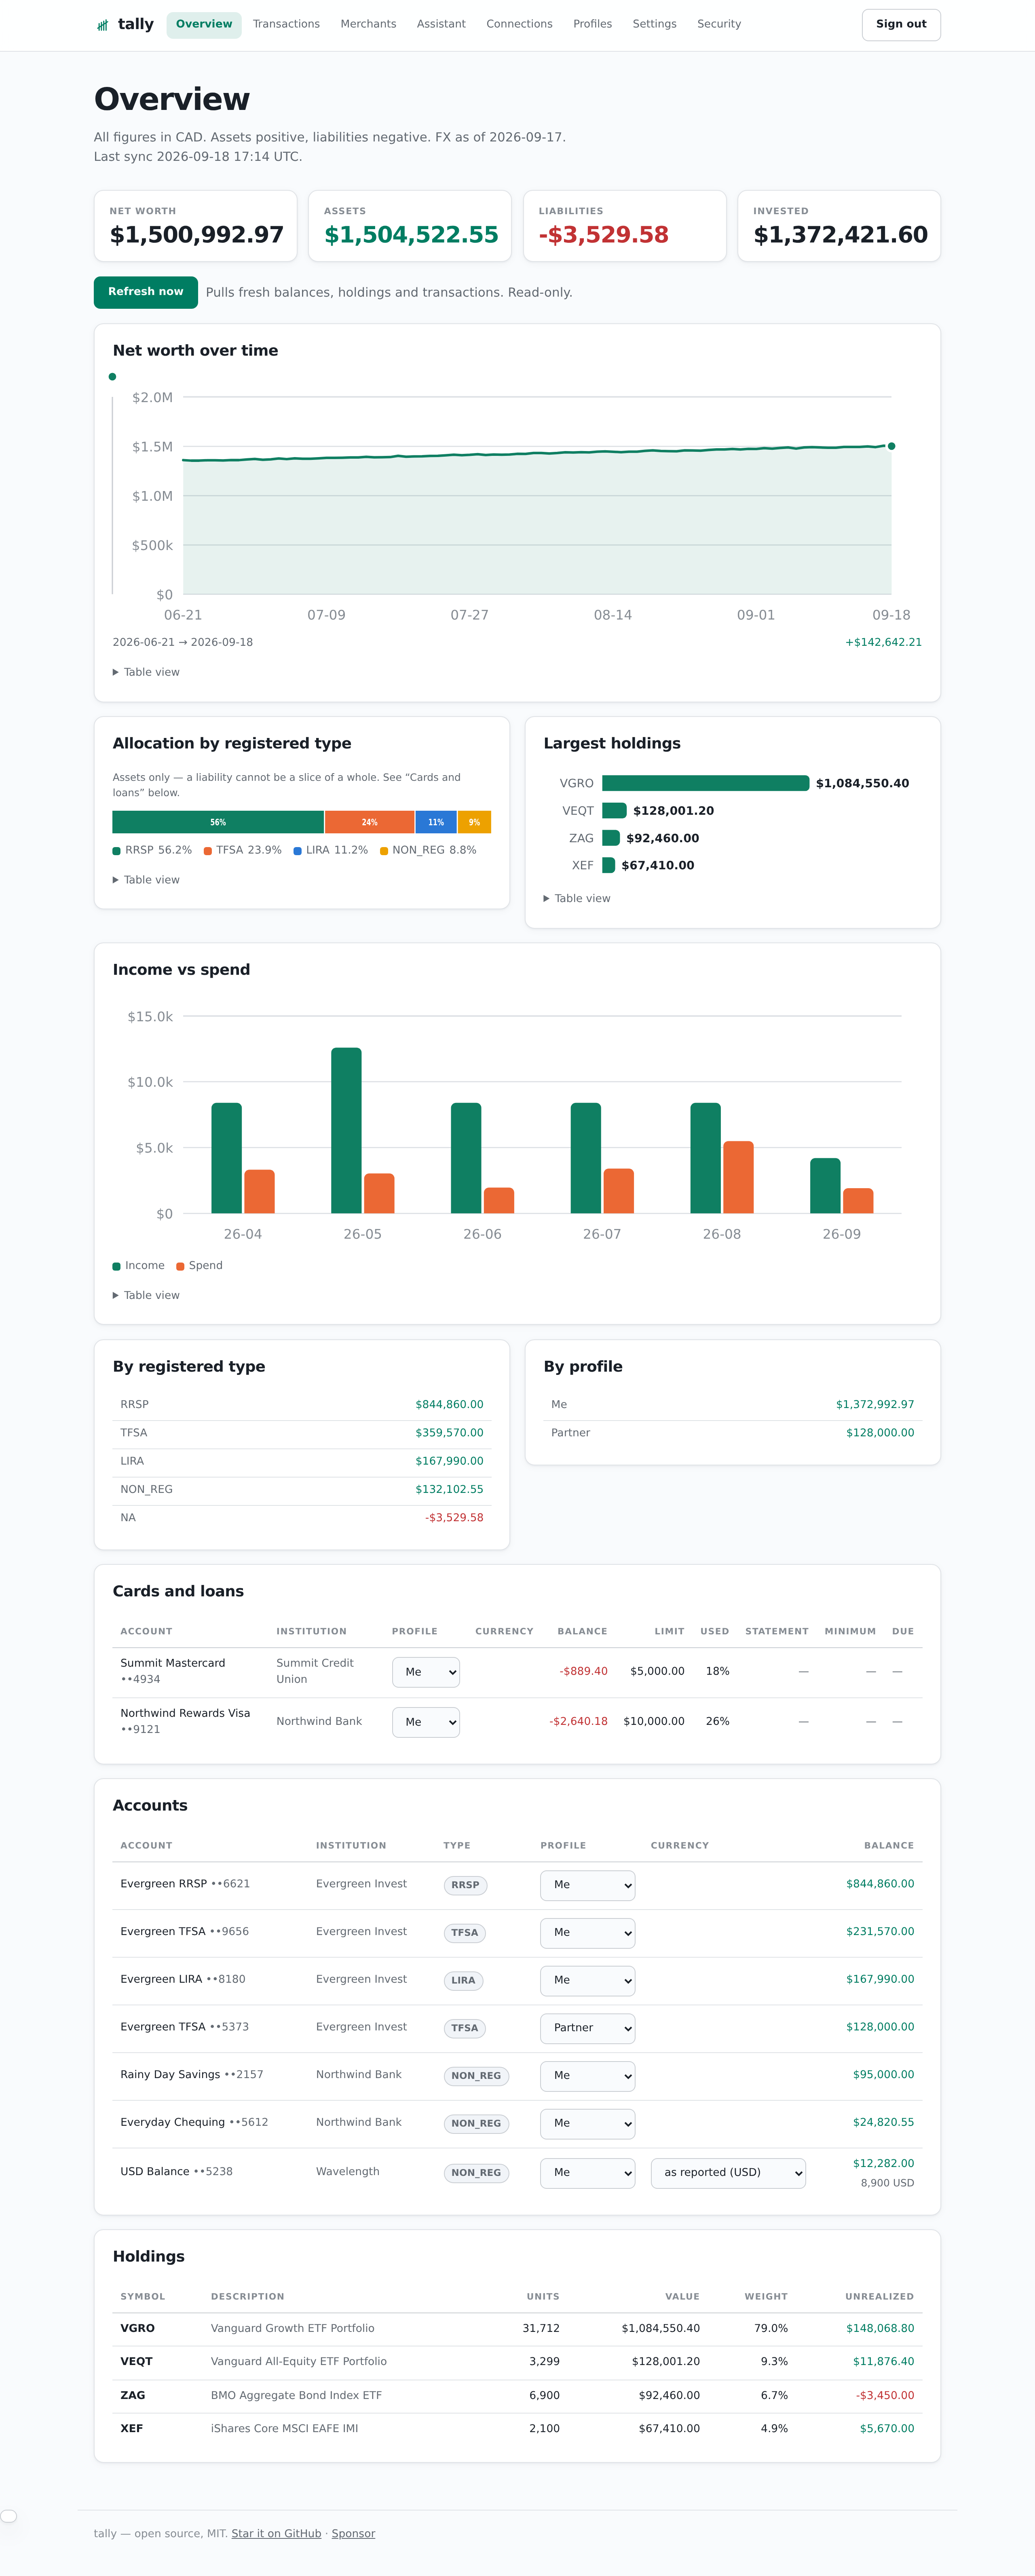Click the LIRA row in By registered type
The image size is (1035, 2576).
[302, 1462]
